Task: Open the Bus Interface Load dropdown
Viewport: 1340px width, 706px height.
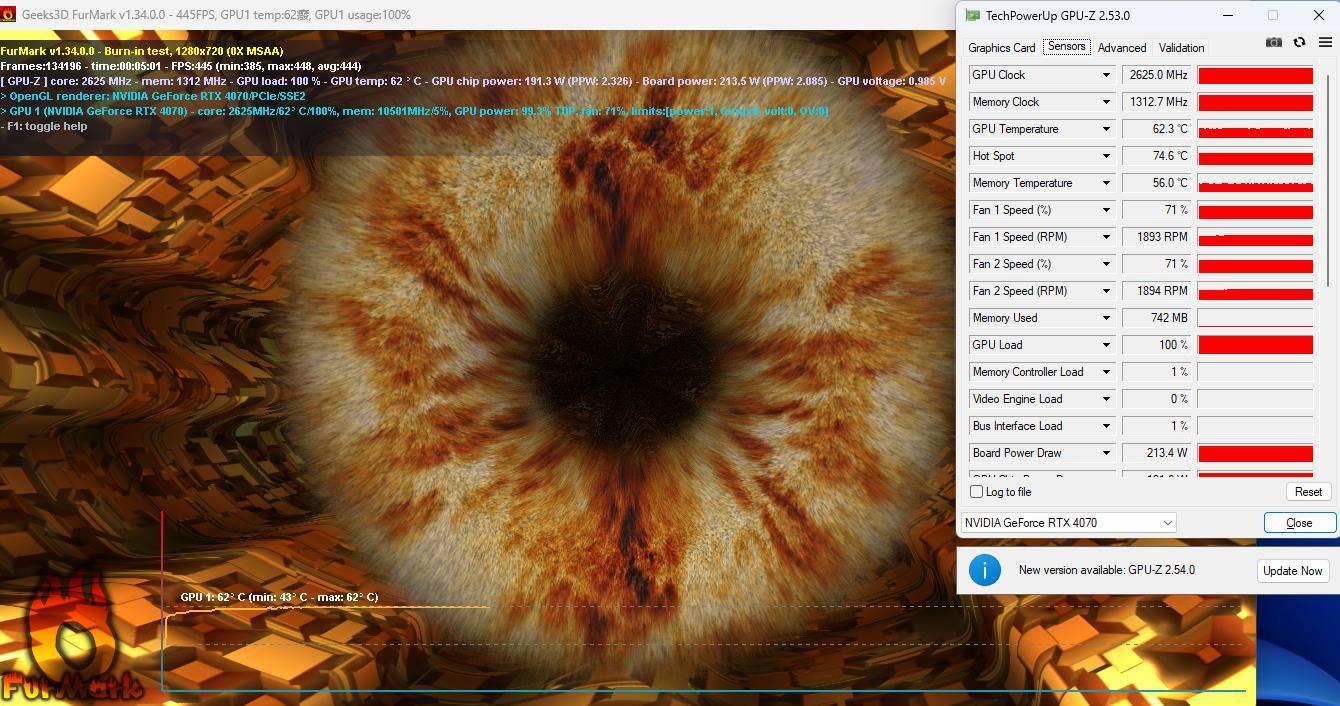Action: point(1106,426)
